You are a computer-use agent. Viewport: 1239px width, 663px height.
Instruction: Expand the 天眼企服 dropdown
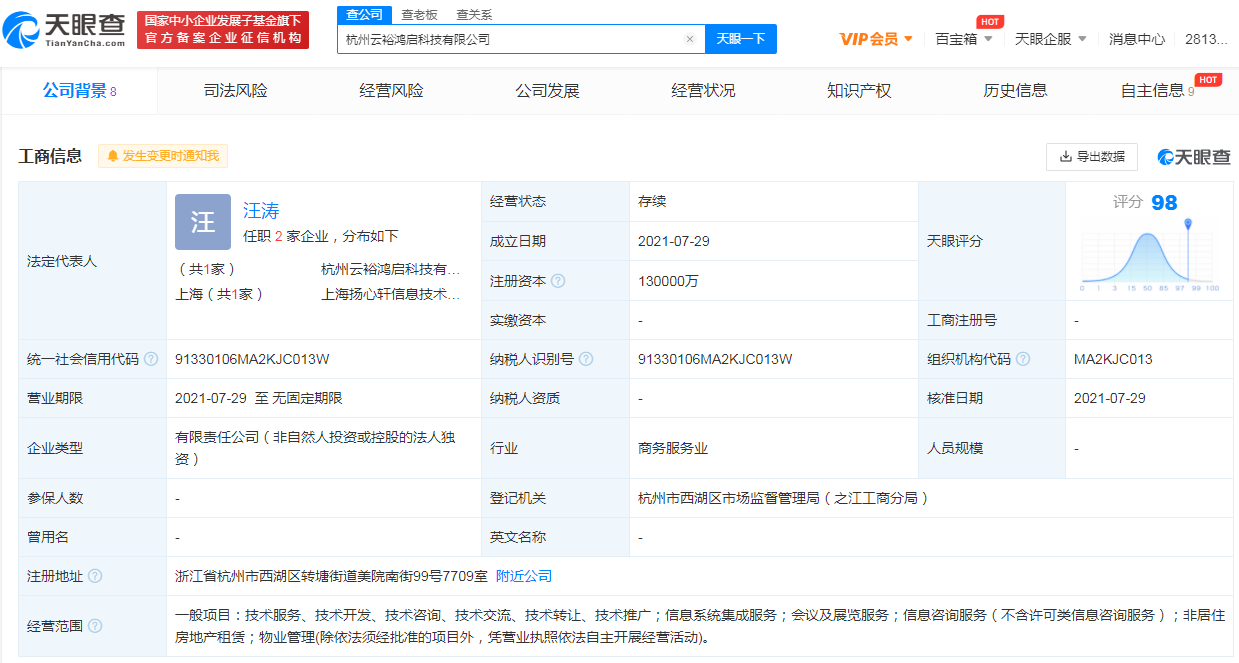(x=1050, y=39)
